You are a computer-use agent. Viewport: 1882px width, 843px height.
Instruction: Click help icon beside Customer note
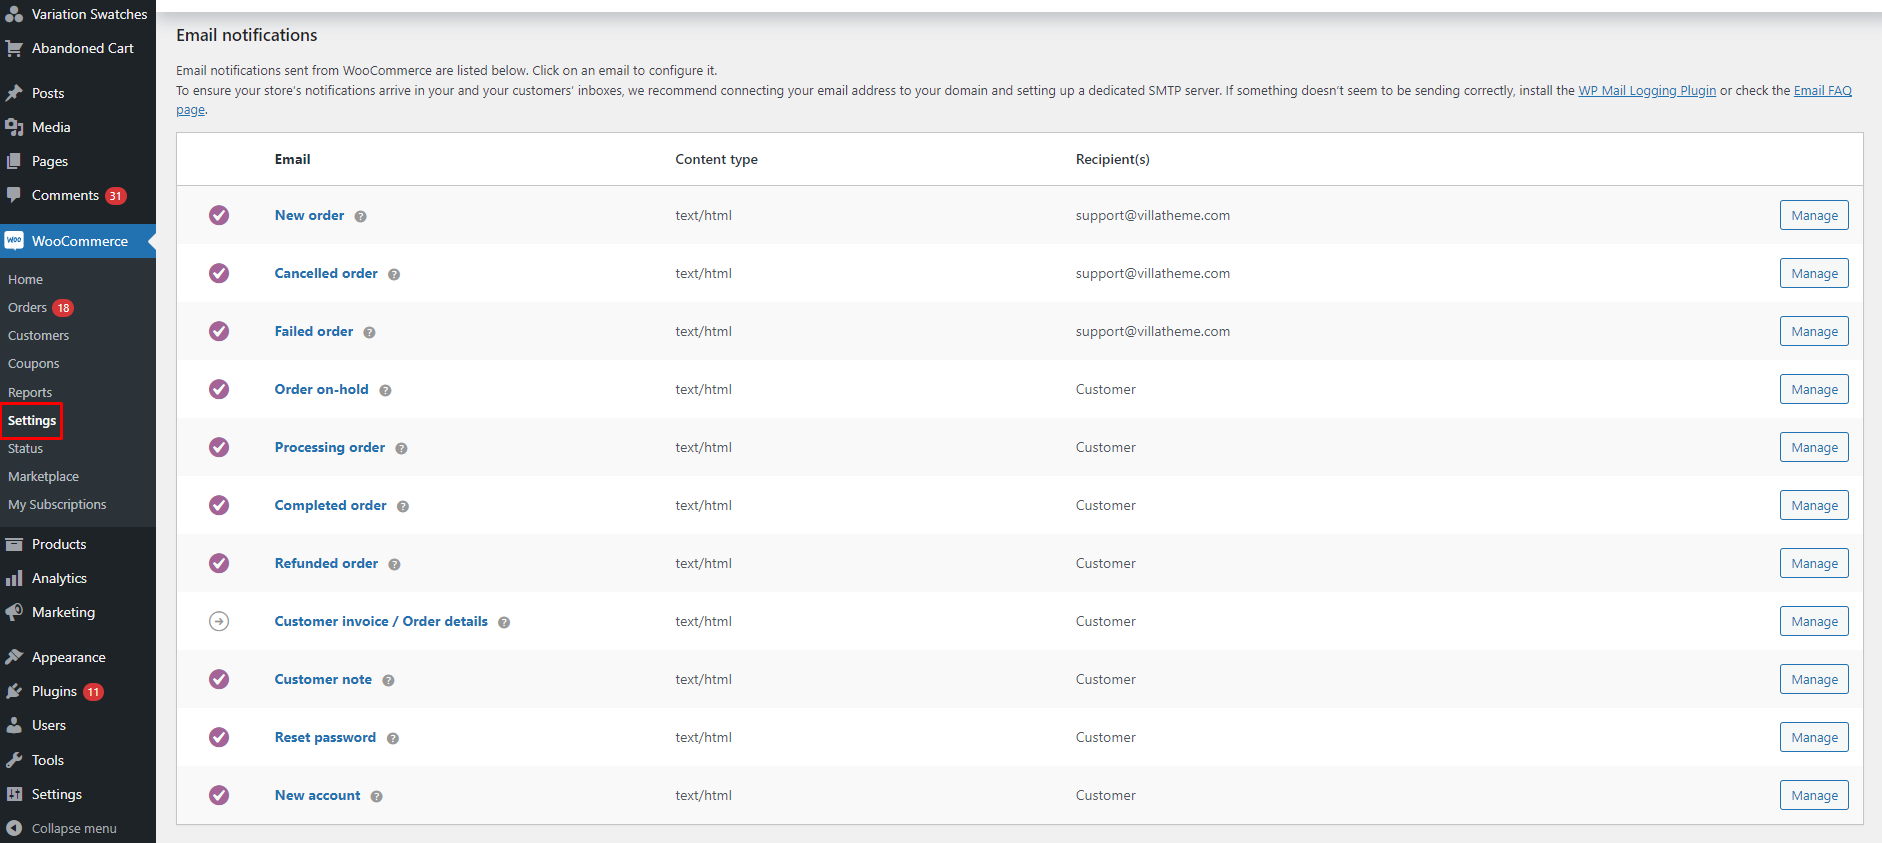pyautogui.click(x=388, y=680)
